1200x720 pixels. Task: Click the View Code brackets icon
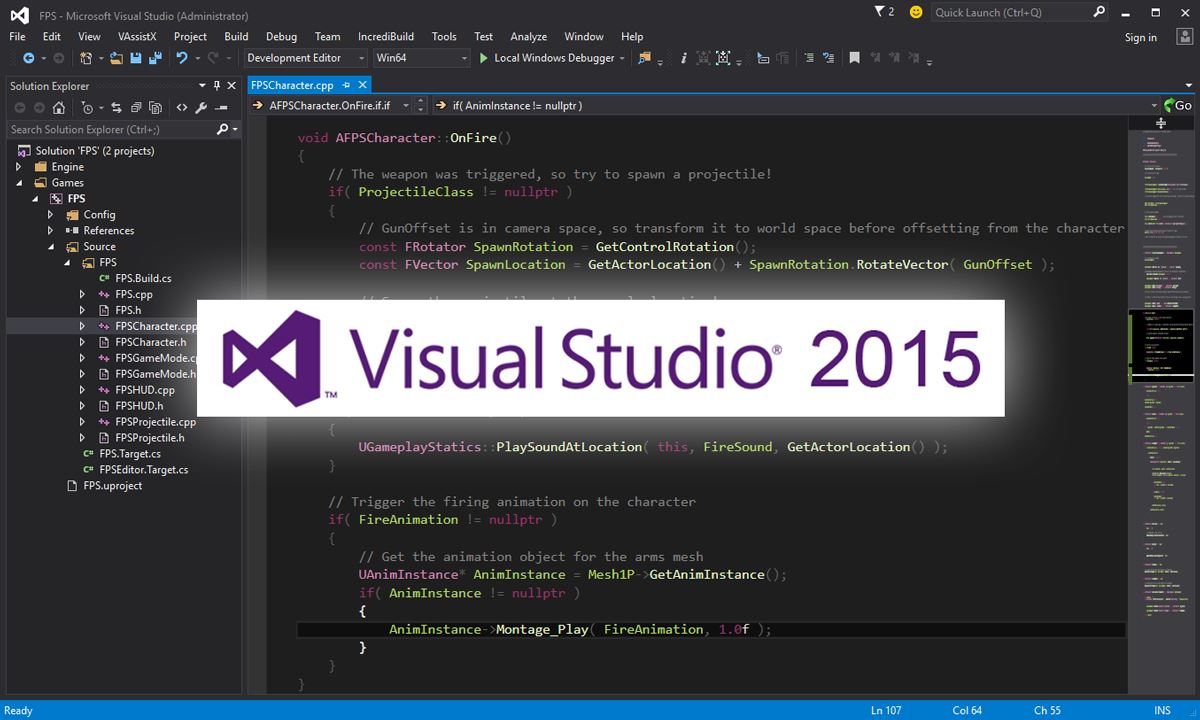(182, 108)
